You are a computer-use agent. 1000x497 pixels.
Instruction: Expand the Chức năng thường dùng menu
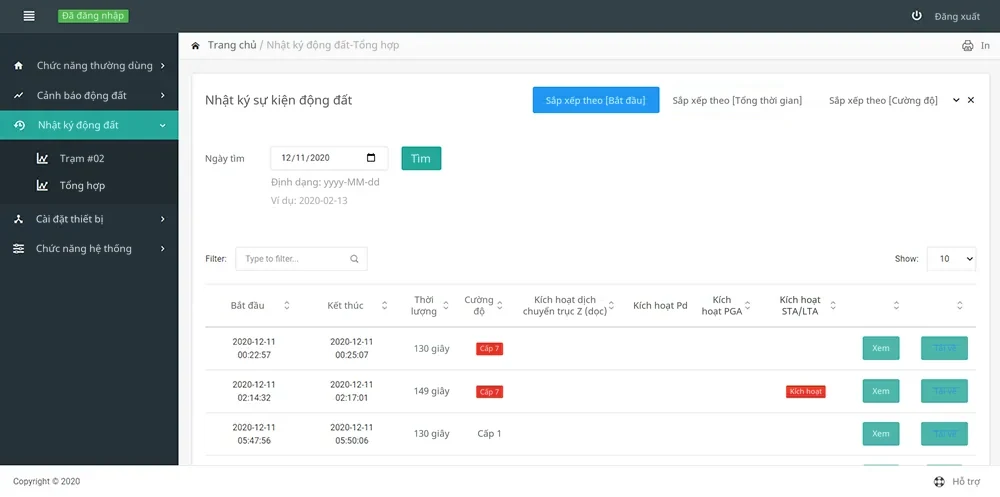pos(163,66)
